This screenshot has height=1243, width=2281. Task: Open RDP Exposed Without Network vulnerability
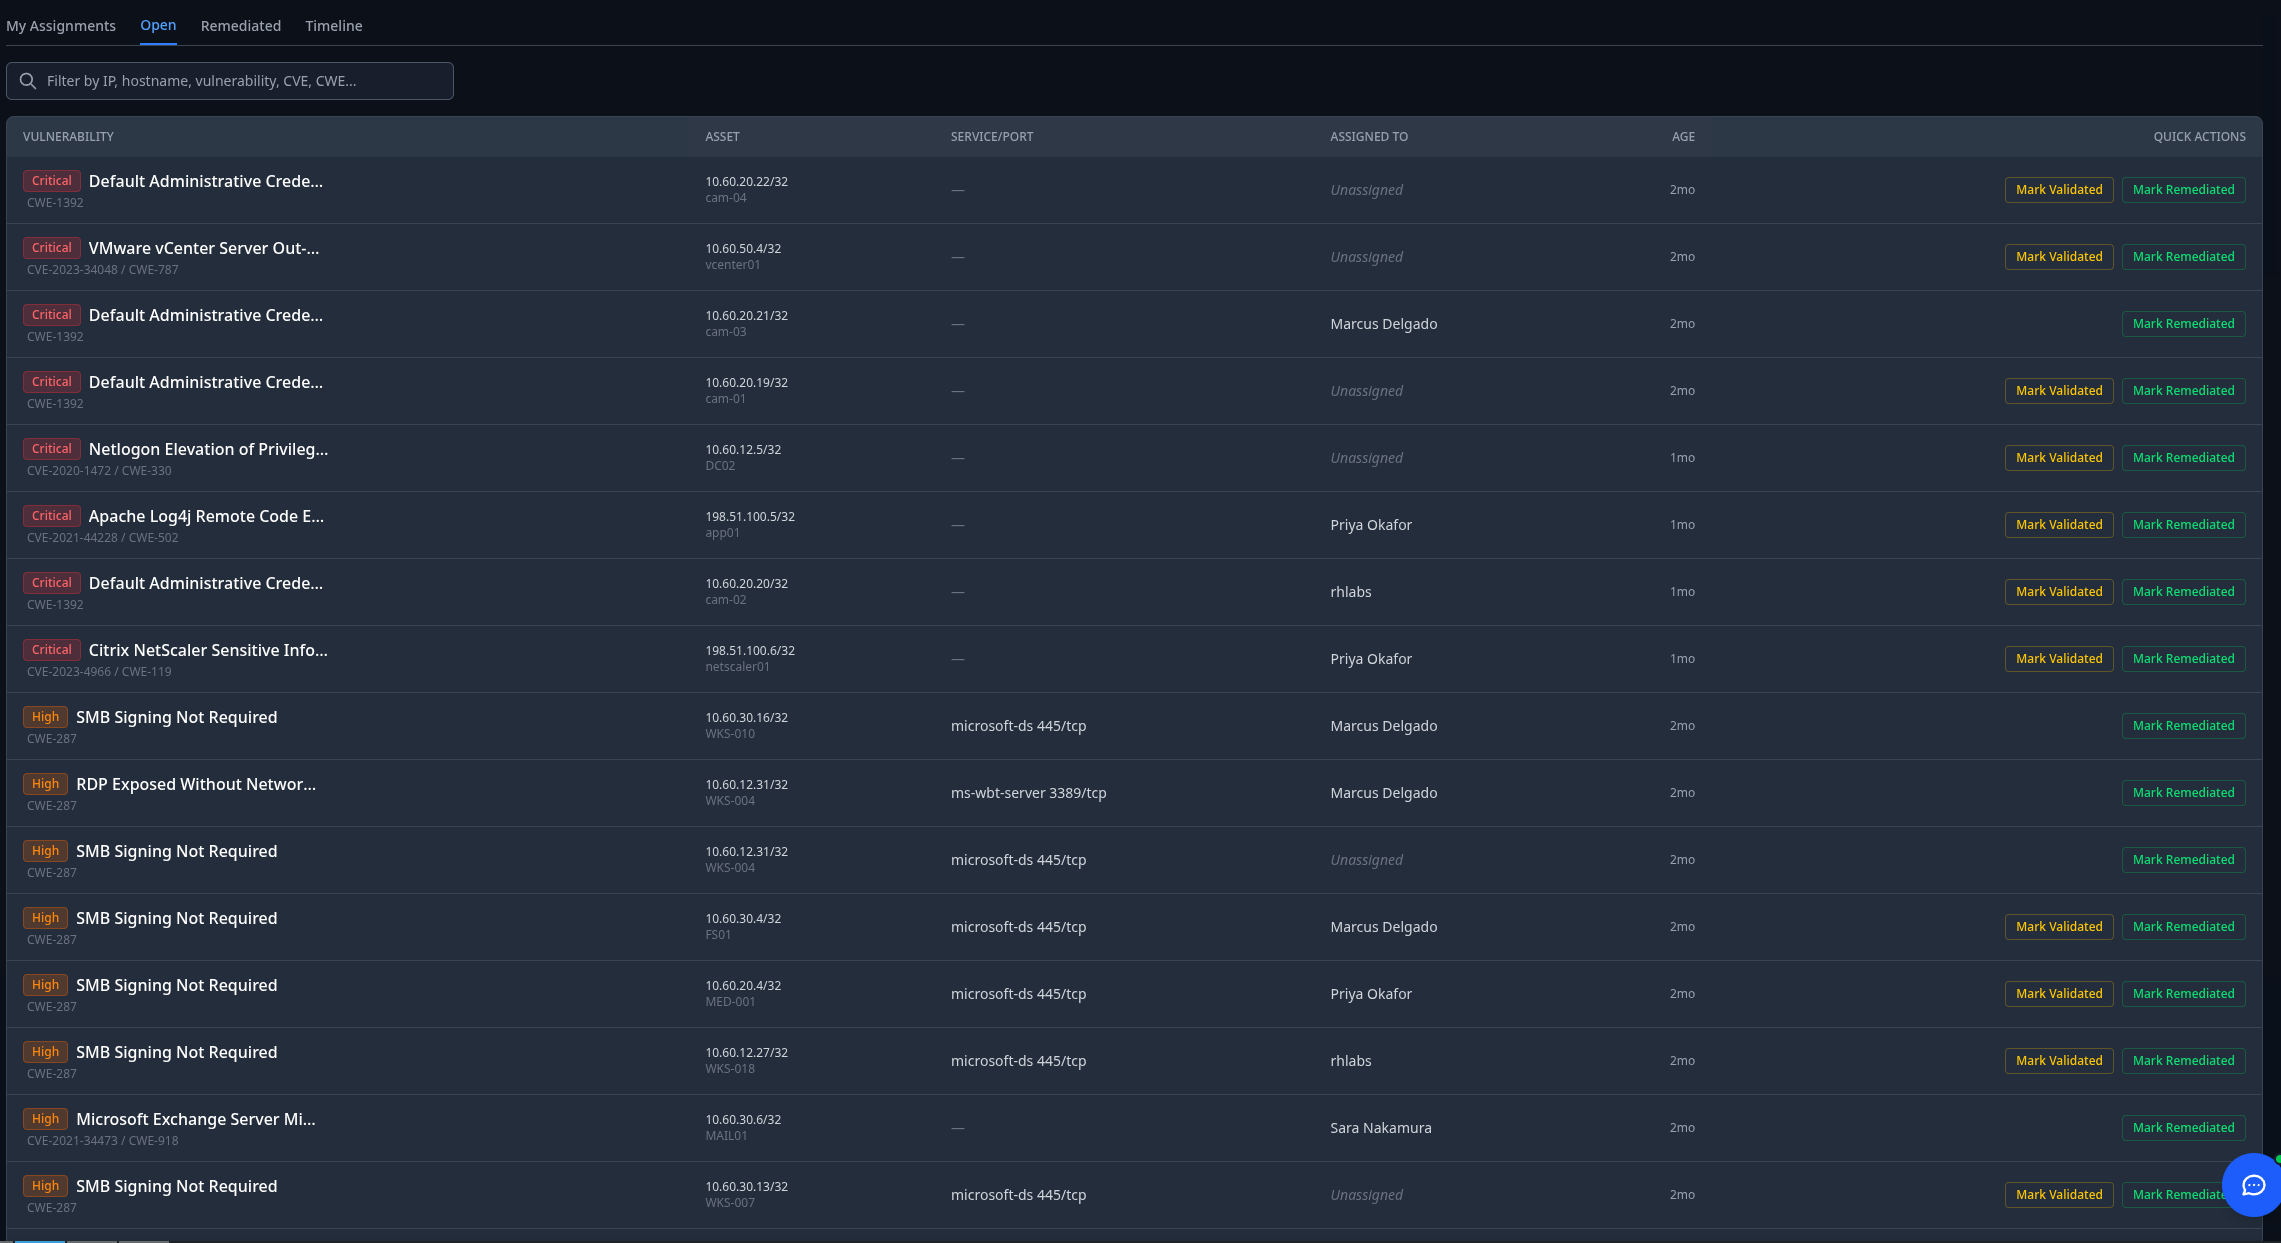196,784
